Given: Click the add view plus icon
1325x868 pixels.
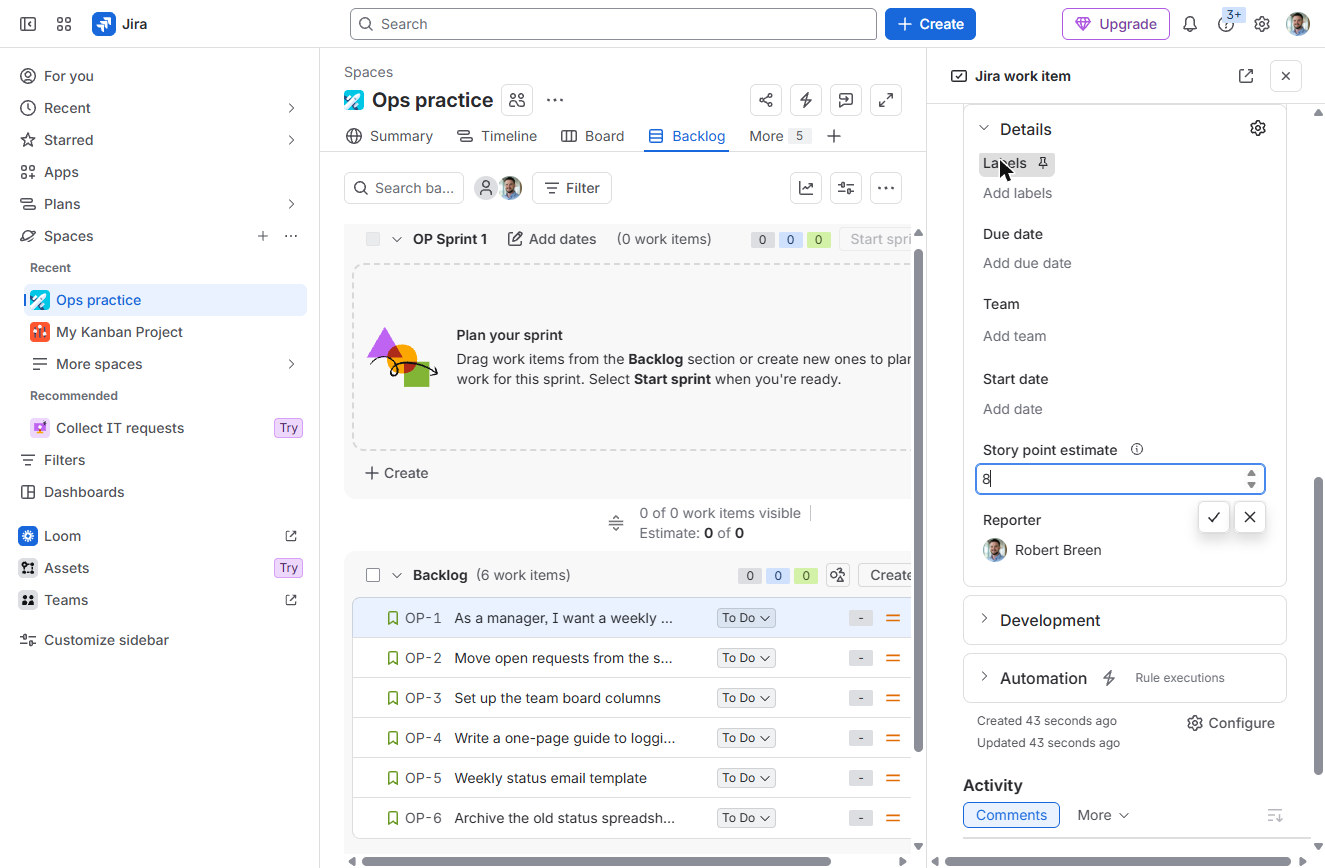Looking at the screenshot, I should (x=834, y=136).
